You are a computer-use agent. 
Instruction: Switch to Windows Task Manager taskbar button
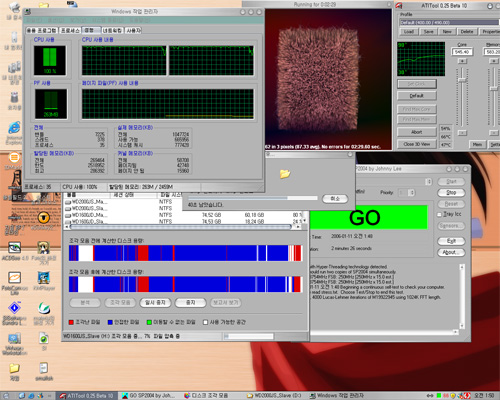pos(337,396)
